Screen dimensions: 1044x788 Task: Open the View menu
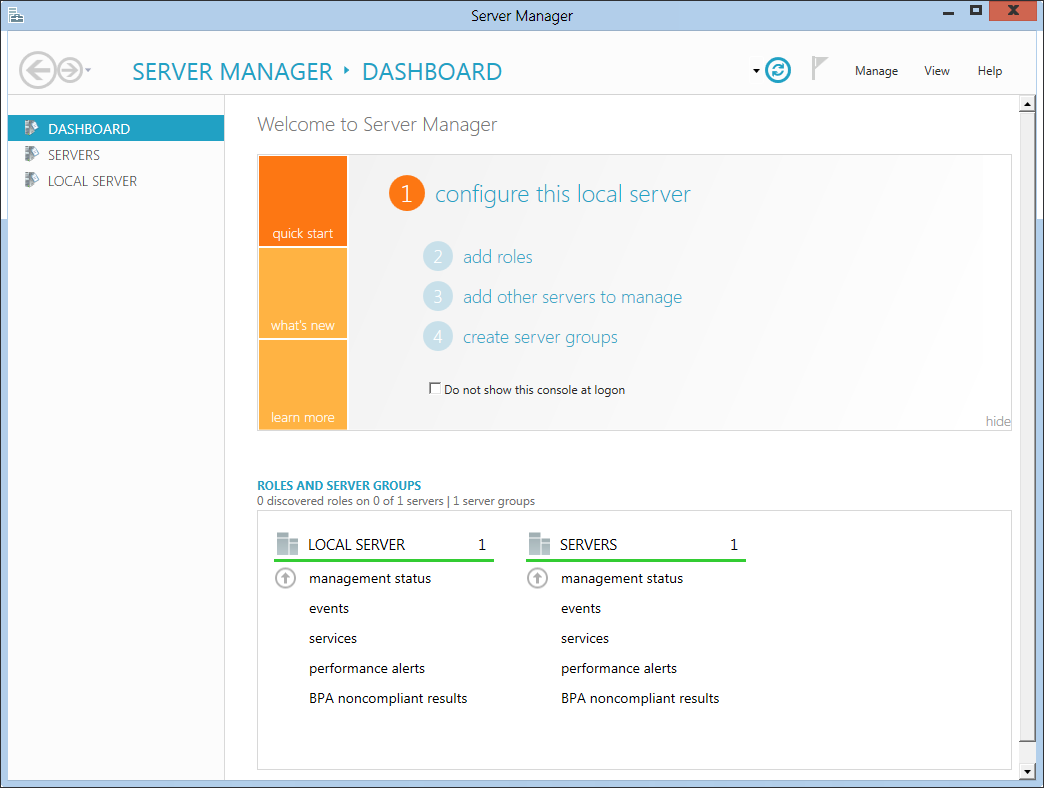pos(936,71)
